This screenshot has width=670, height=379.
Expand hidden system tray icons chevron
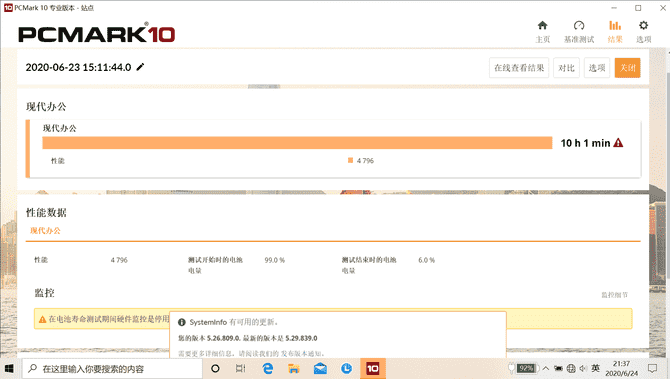tap(546, 368)
